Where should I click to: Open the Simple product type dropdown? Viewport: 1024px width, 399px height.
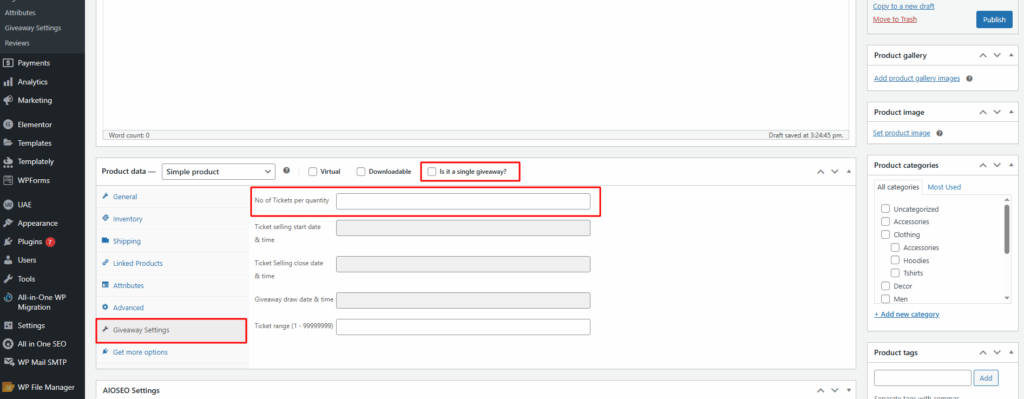click(x=218, y=172)
